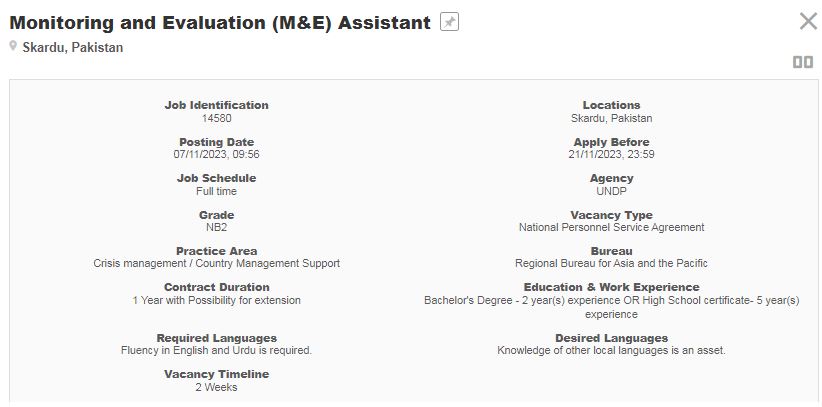Click the Skardu, Pakistan text under the title
Image resolution: width=822 pixels, height=407 pixels.
point(72,47)
